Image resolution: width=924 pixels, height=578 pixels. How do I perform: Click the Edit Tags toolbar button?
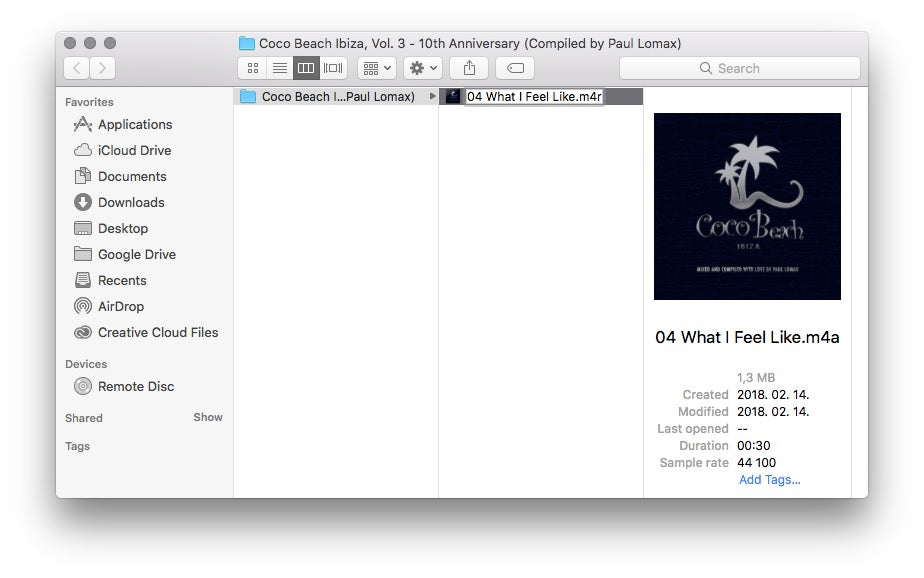coord(515,68)
